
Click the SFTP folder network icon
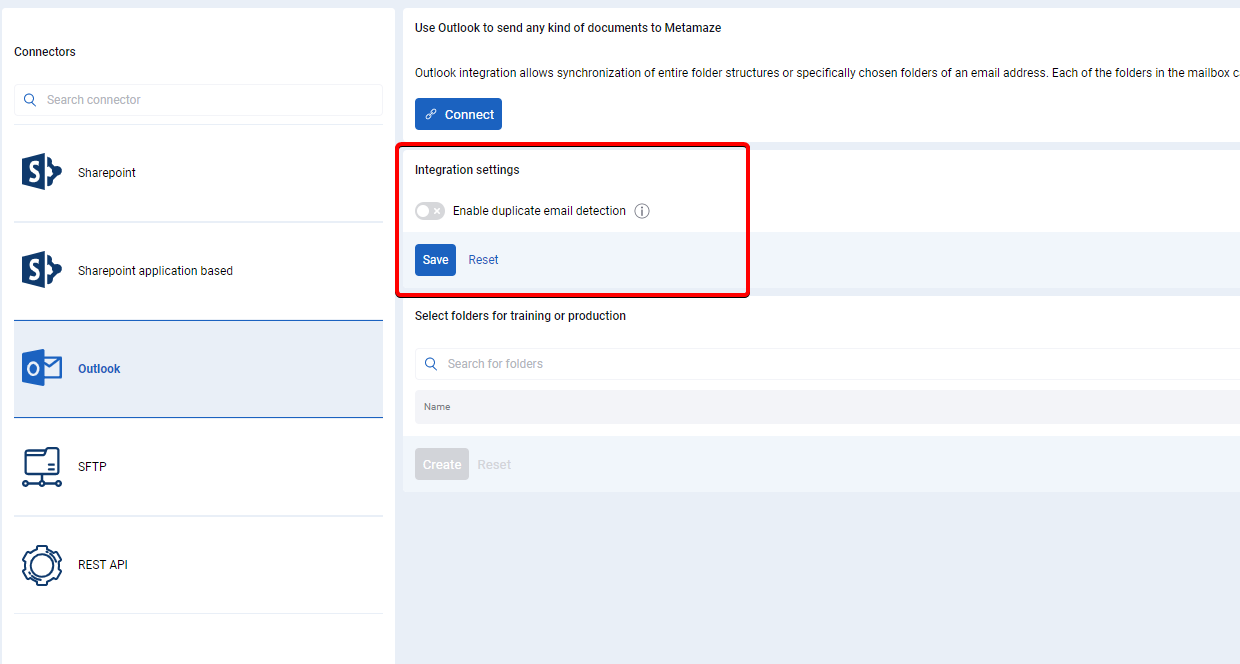[x=42, y=466]
